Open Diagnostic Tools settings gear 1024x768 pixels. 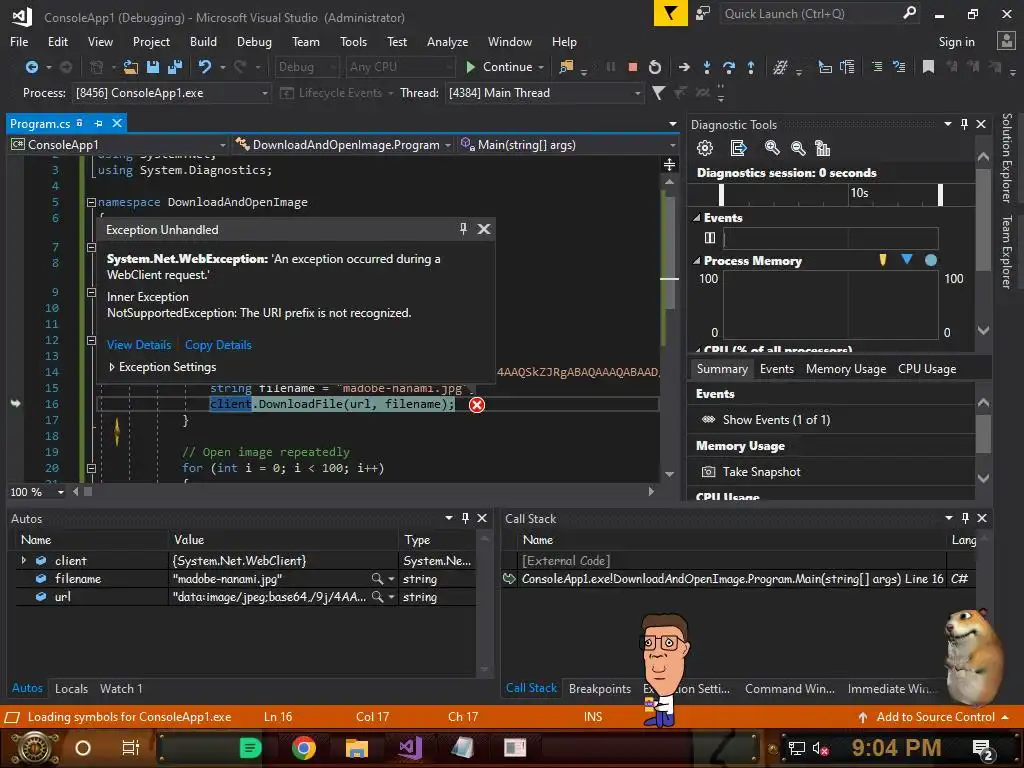[x=705, y=148]
